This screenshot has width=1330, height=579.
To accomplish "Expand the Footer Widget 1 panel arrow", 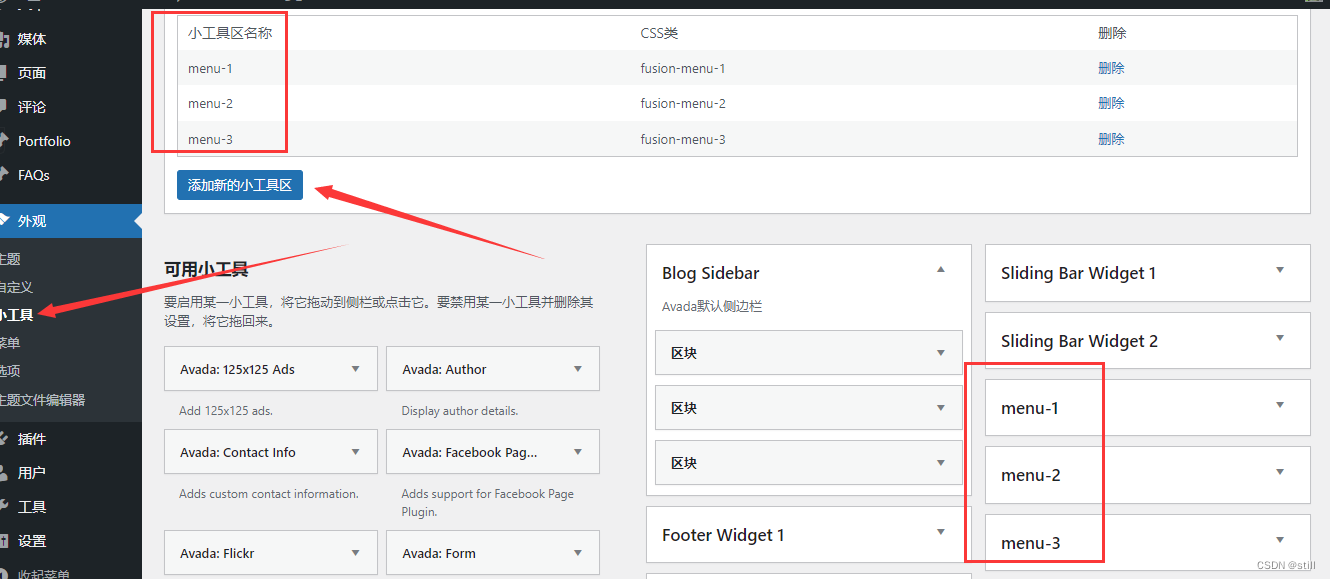I will [x=941, y=532].
